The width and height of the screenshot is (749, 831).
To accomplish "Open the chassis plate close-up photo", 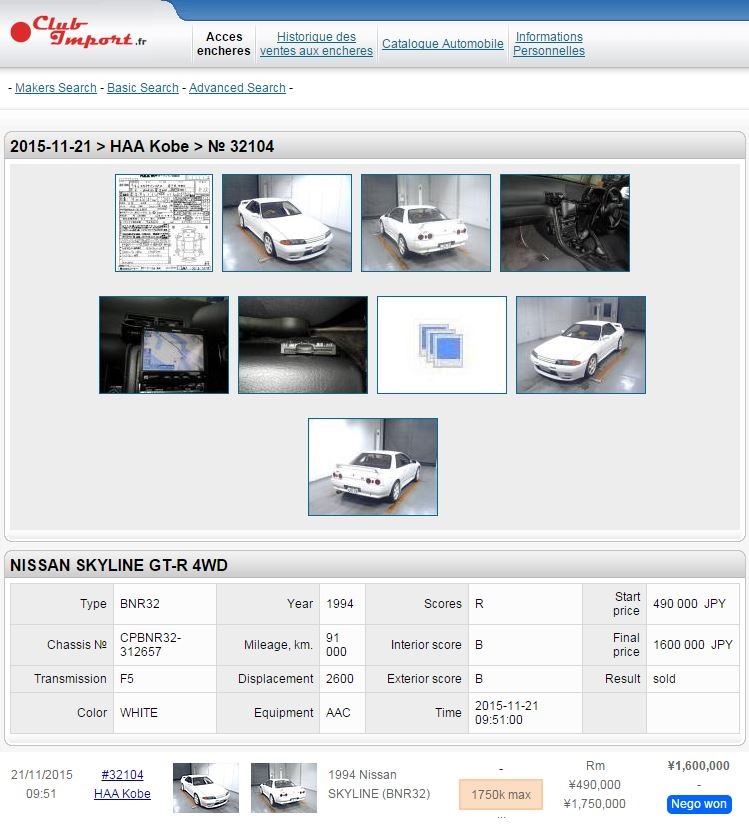I will (303, 345).
